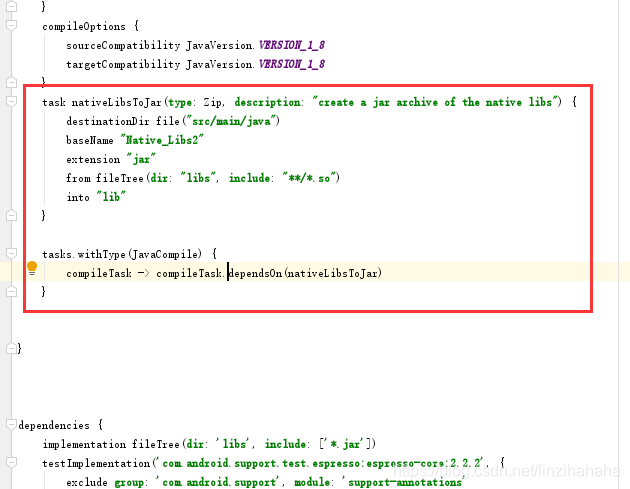Collapse the testImplementation closure fold marker
Image resolution: width=630 pixels, height=489 pixels.
(12, 462)
